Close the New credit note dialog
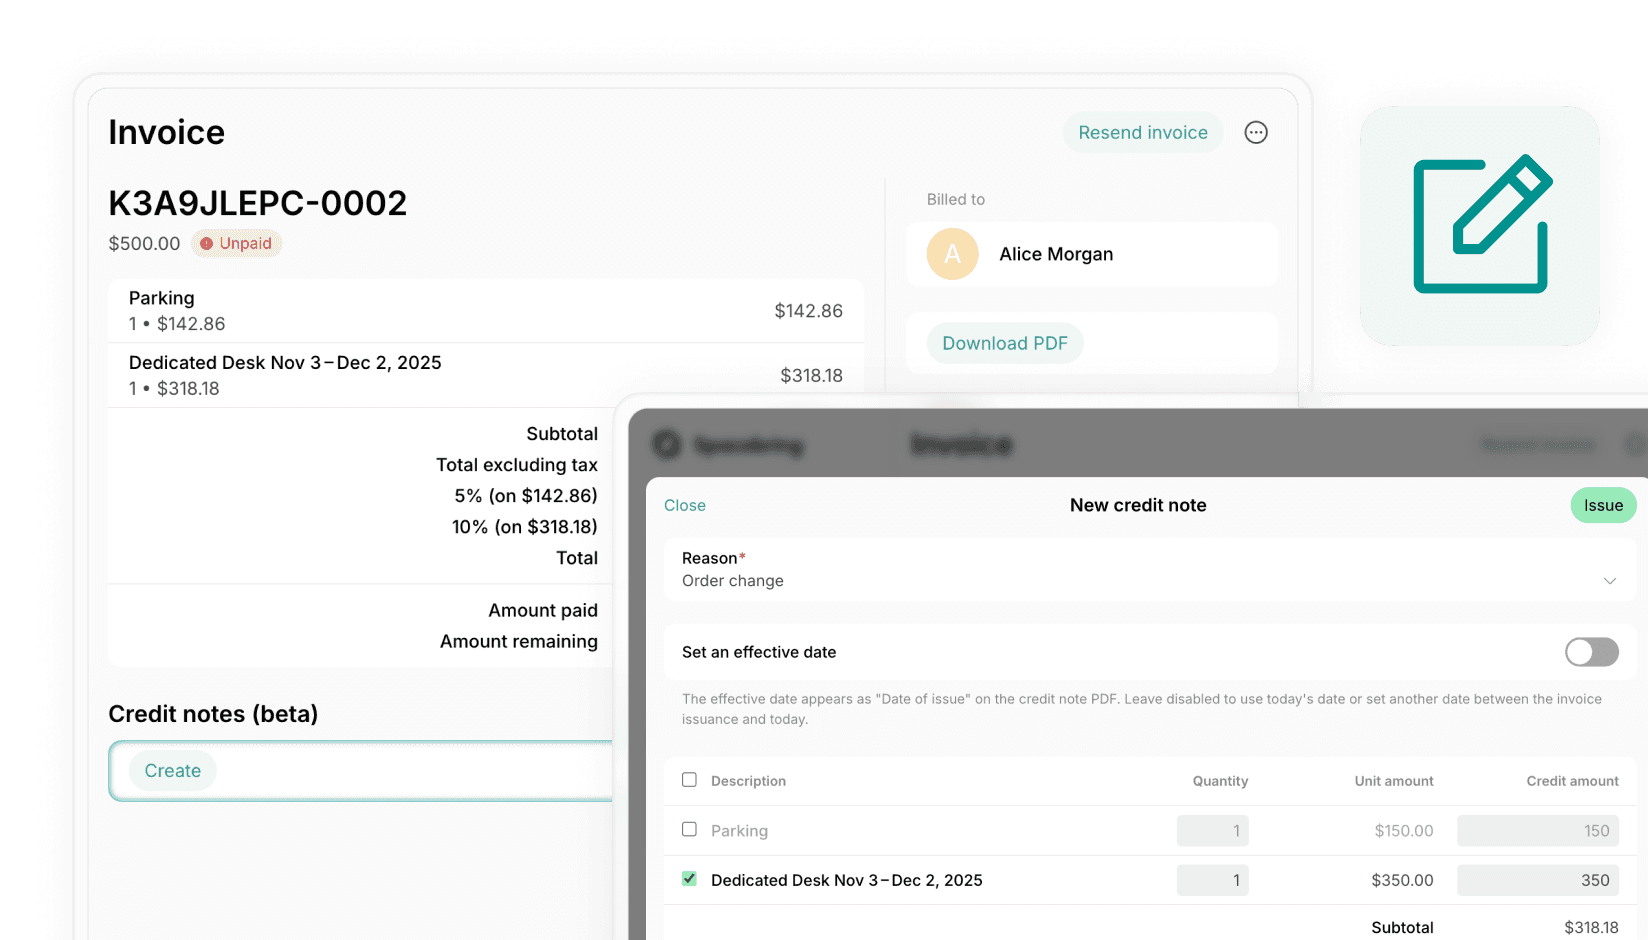The width and height of the screenshot is (1648, 940). pyautogui.click(x=684, y=505)
